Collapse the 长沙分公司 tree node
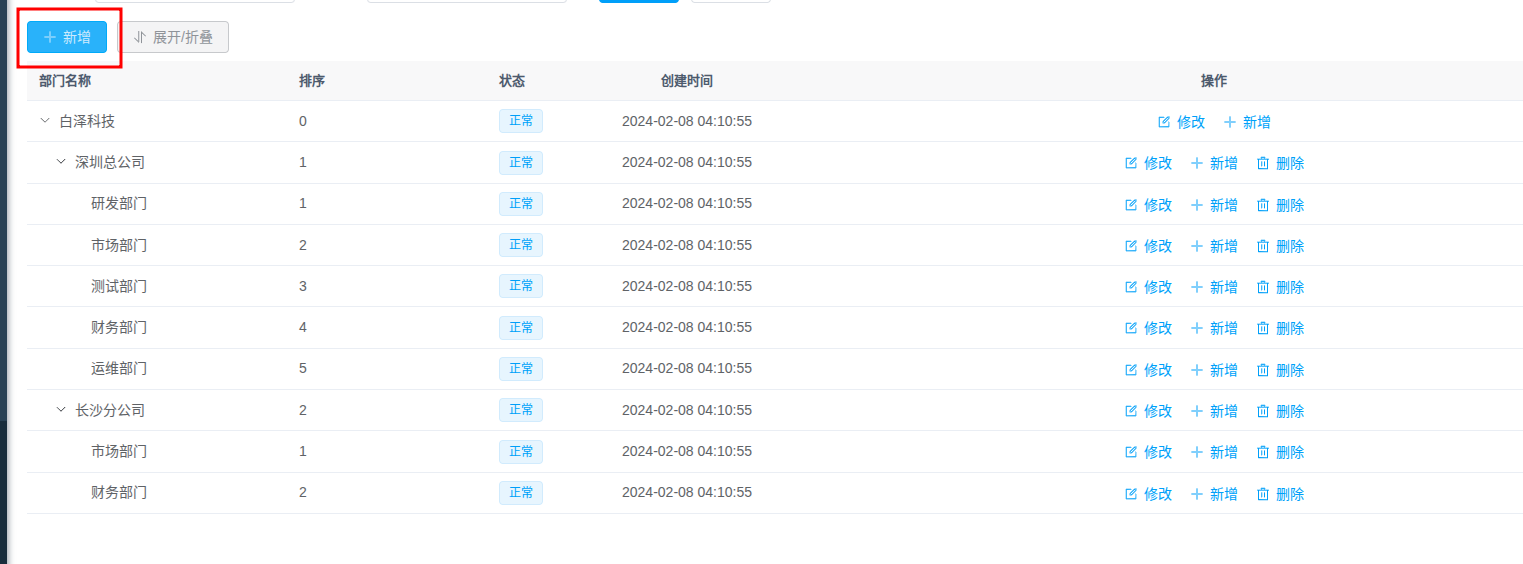The width and height of the screenshot is (1523, 564). (x=60, y=410)
